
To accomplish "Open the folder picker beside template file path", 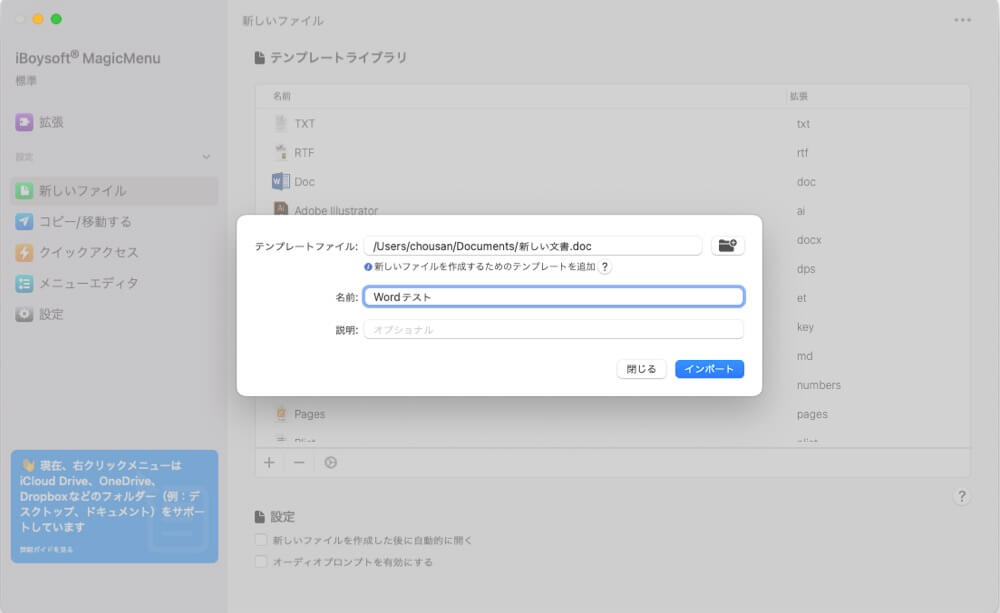I will click(728, 245).
